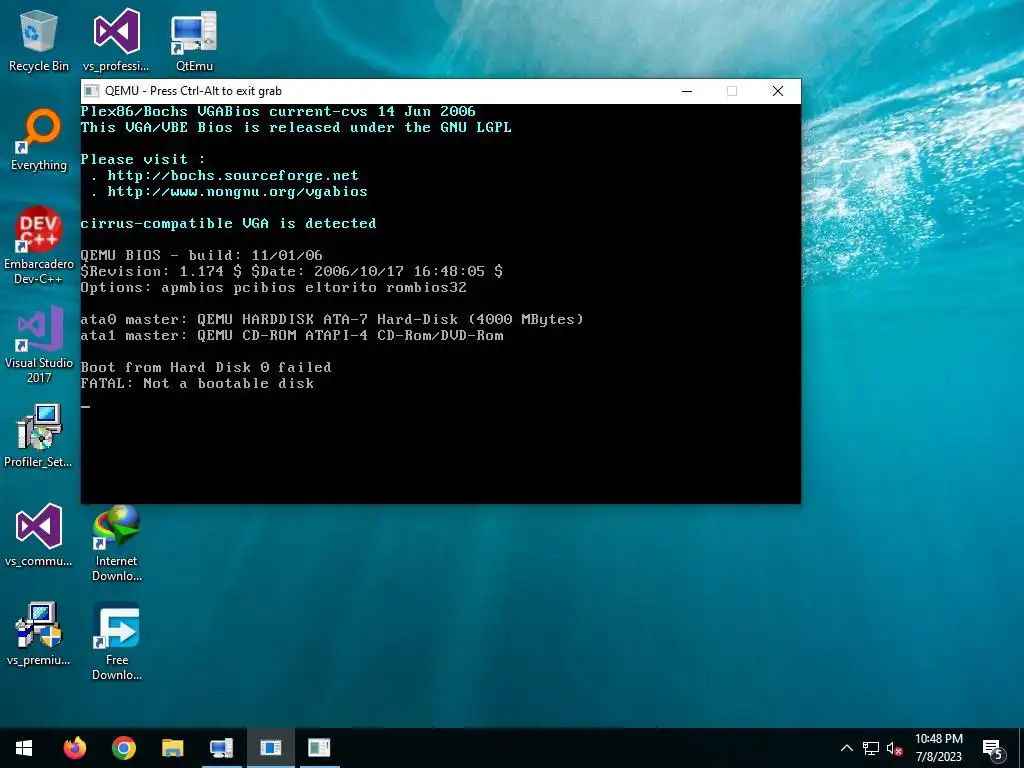Click the active QEMU window taskbar button
Viewport: 1024px width, 768px height.
point(270,748)
